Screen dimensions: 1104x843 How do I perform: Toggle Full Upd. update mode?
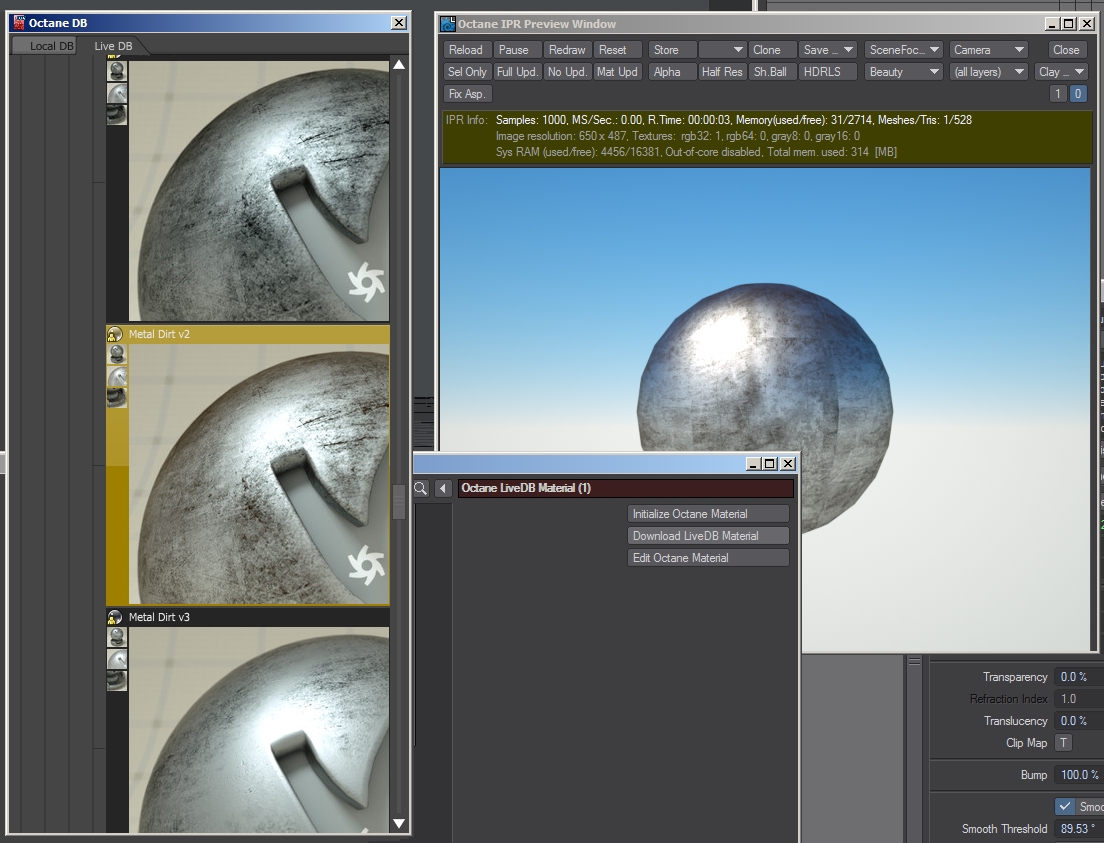(x=517, y=72)
